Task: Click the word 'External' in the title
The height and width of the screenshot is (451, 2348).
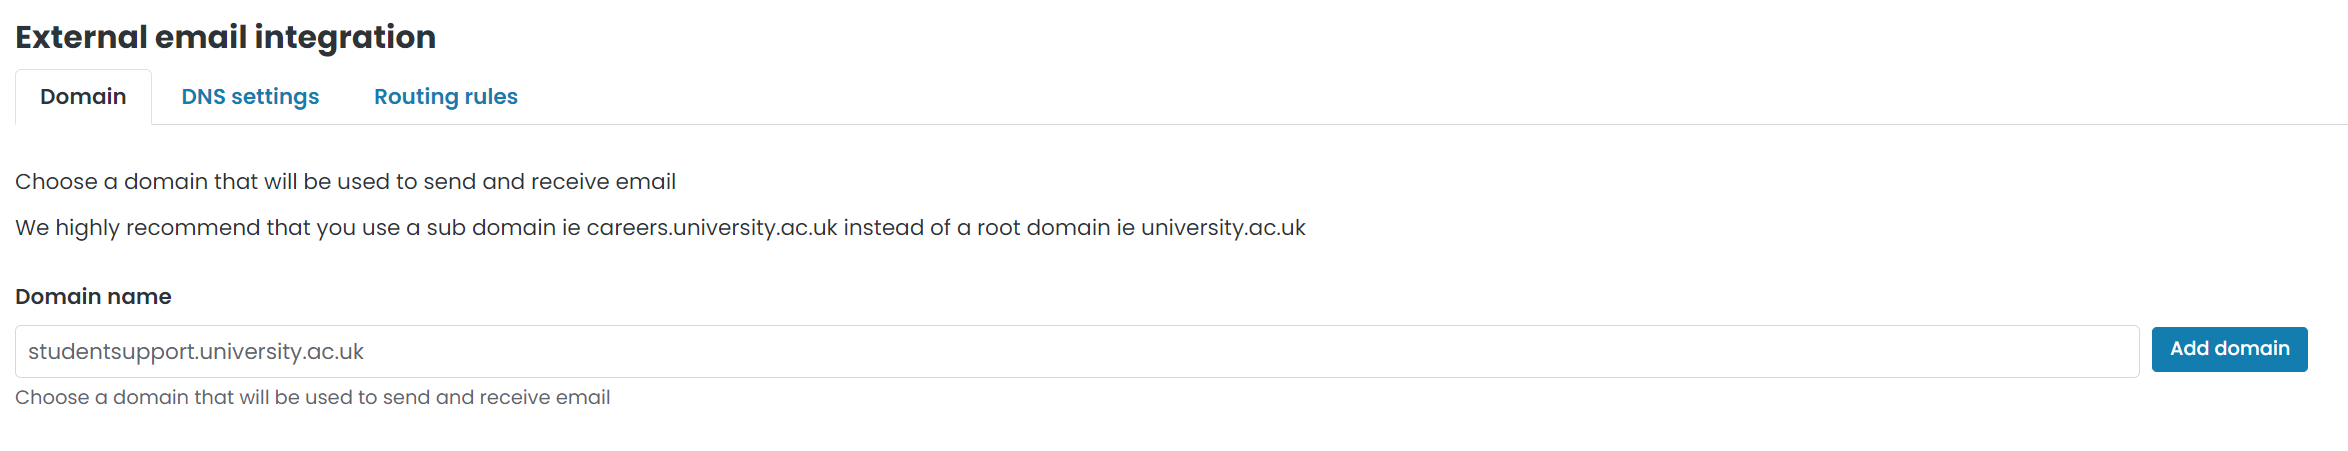Action: click(81, 37)
